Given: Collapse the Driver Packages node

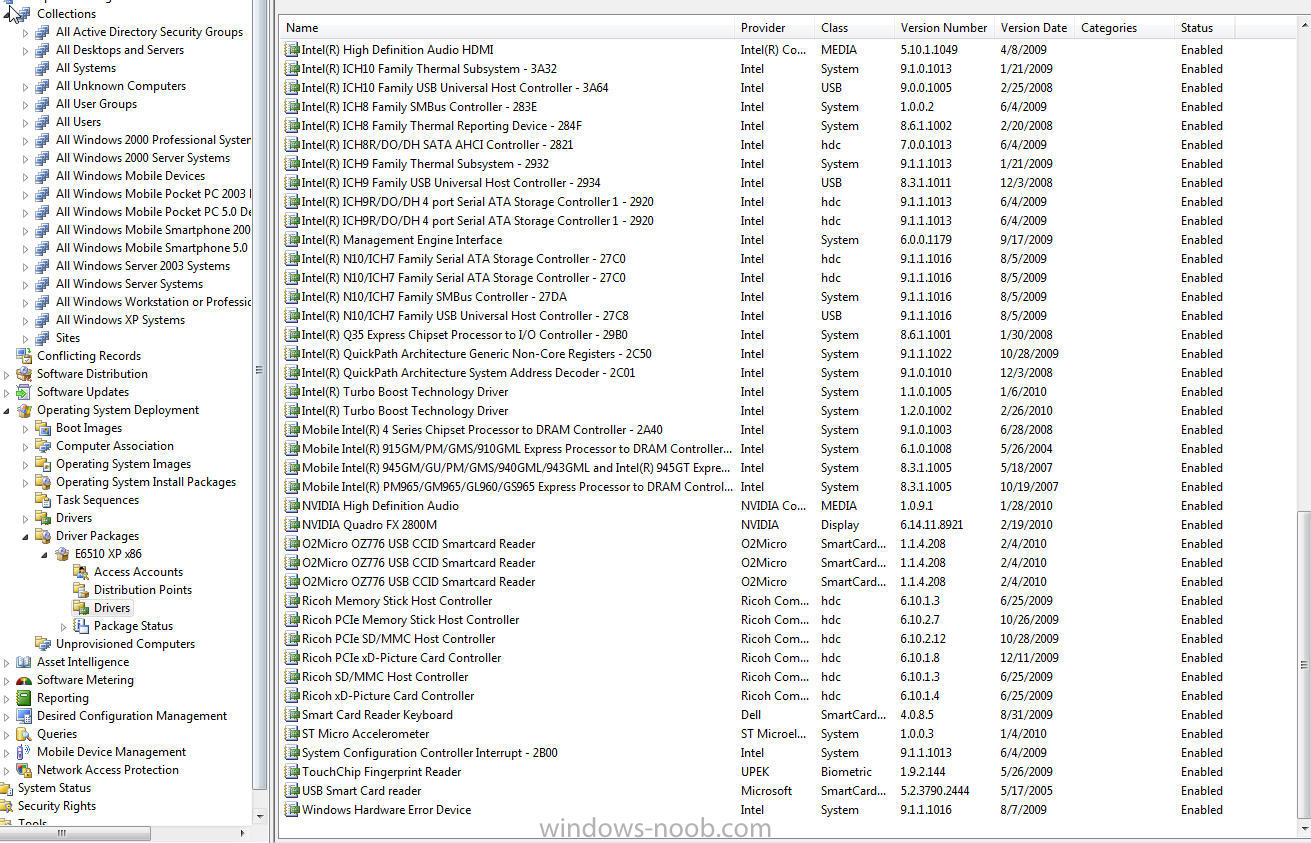Looking at the screenshot, I should pyautogui.click(x=26, y=536).
